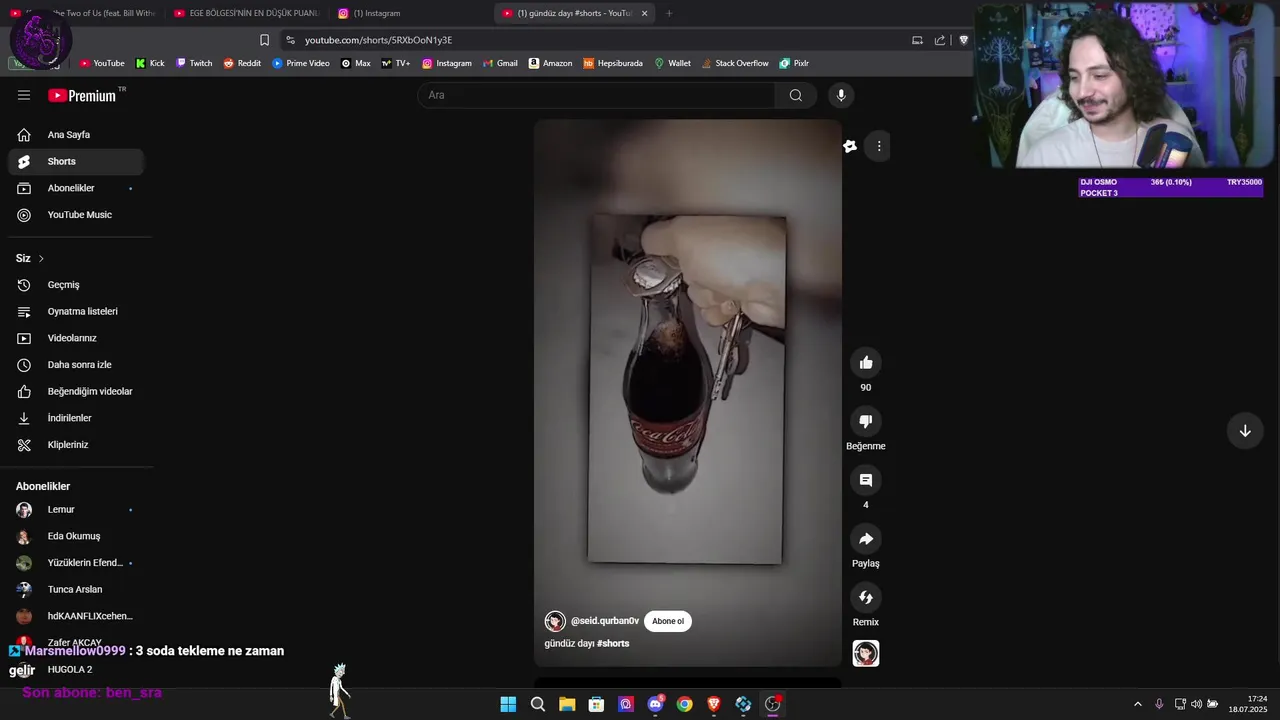
Task: Open Beğendiğim videolar playlist
Action: (75, 391)
